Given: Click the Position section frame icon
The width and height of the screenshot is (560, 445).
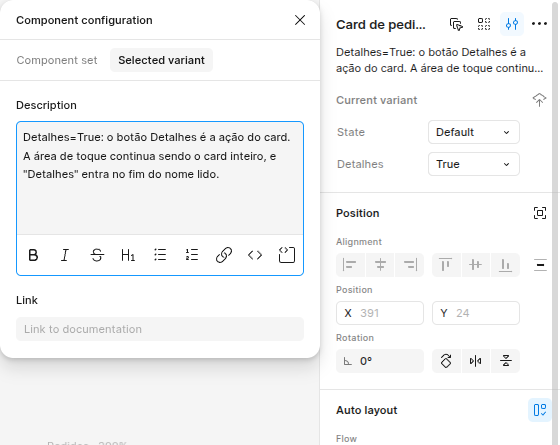Looking at the screenshot, I should pos(540,213).
